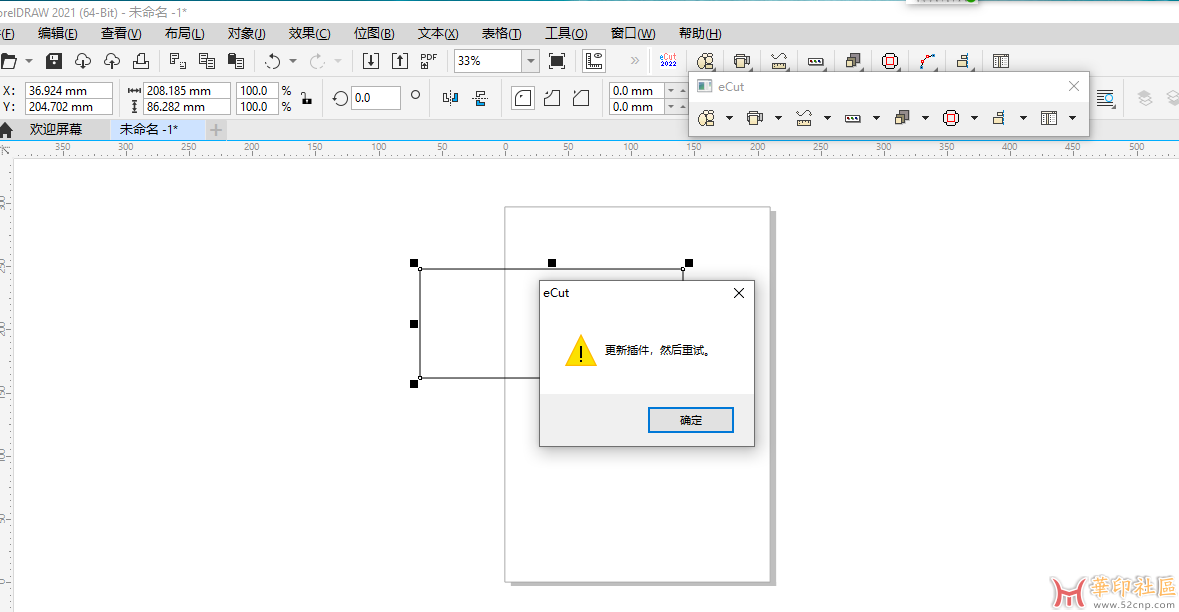
Task: Click the full-screen preview icon
Action: [557, 61]
